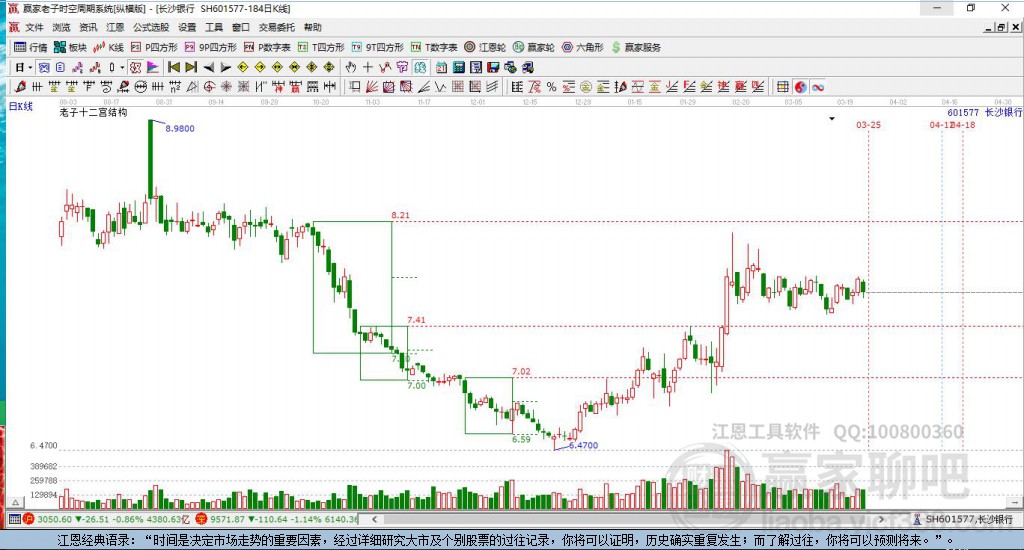The height and width of the screenshot is (550, 1024).
Task: Open 赢家服务 service
Action: pos(635,47)
